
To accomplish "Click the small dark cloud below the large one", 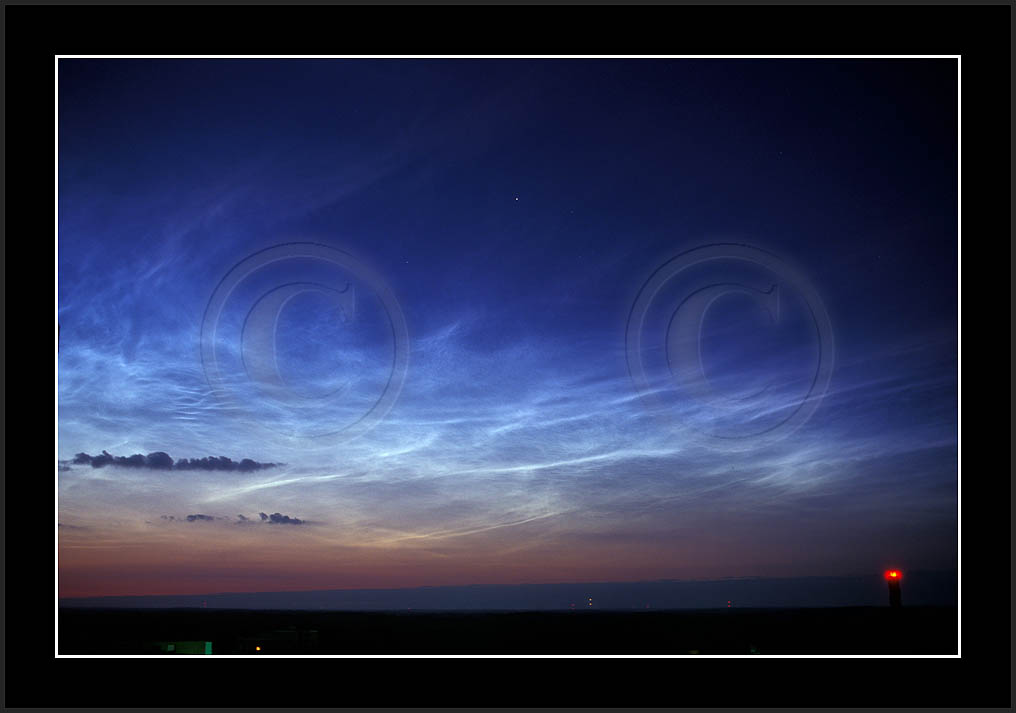I will [x=280, y=518].
